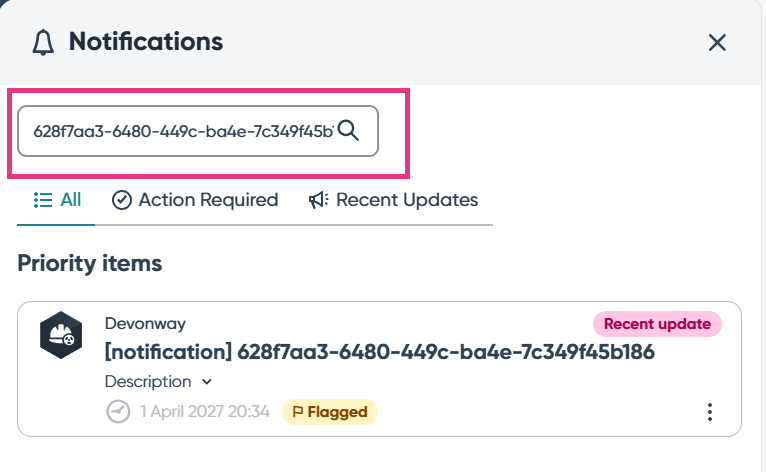Show the Recent Updates tab
This screenshot has width=766, height=472.
393,200
